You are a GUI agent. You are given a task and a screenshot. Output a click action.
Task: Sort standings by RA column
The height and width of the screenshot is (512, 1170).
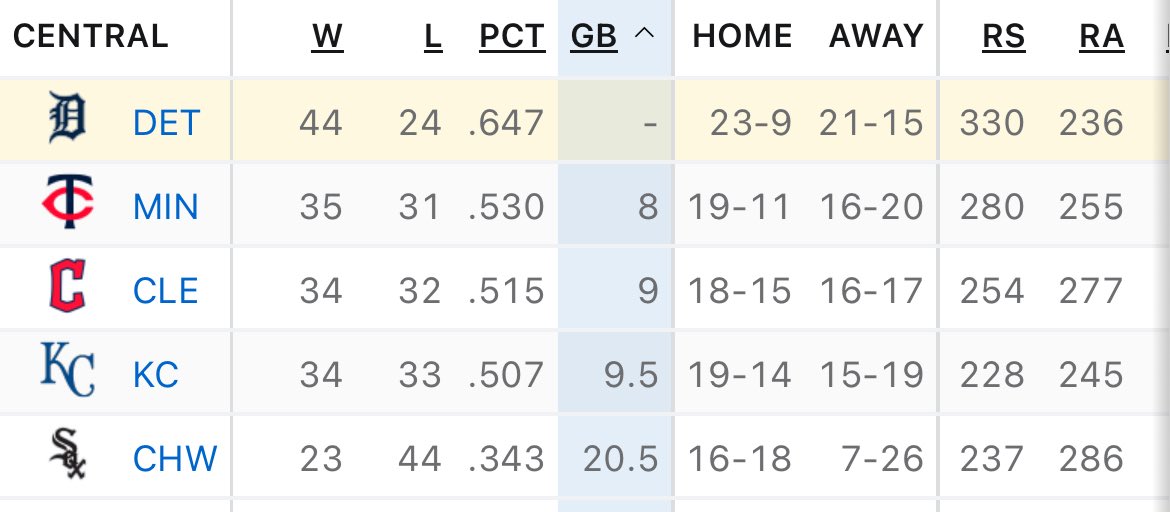[x=1101, y=36]
